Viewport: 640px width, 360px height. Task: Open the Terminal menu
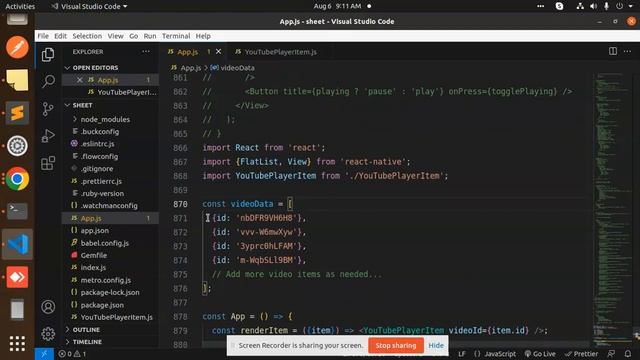(x=176, y=36)
